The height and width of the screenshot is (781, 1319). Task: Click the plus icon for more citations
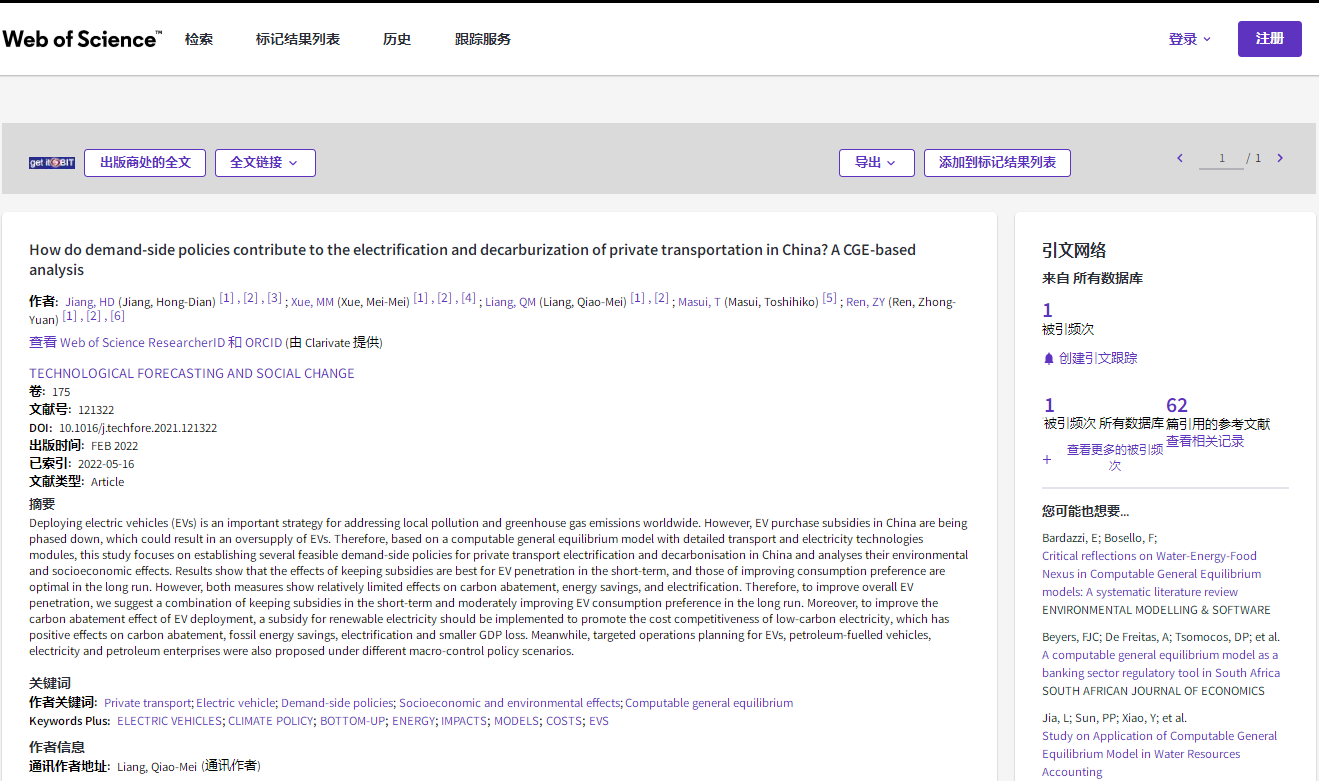coord(1047,459)
